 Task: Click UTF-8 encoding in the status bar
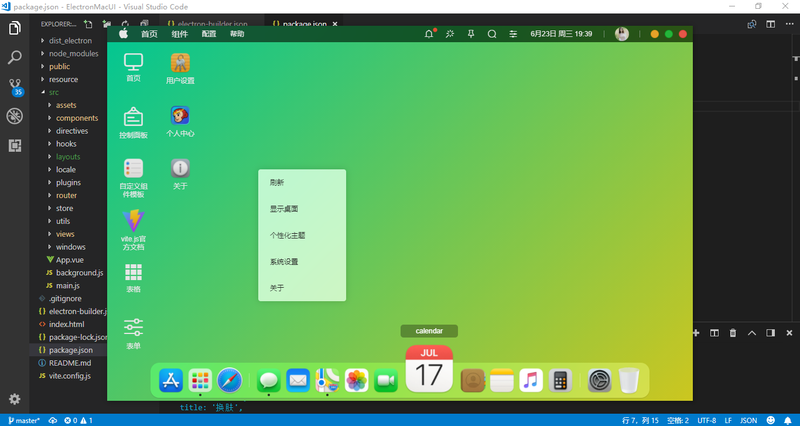[707, 420]
